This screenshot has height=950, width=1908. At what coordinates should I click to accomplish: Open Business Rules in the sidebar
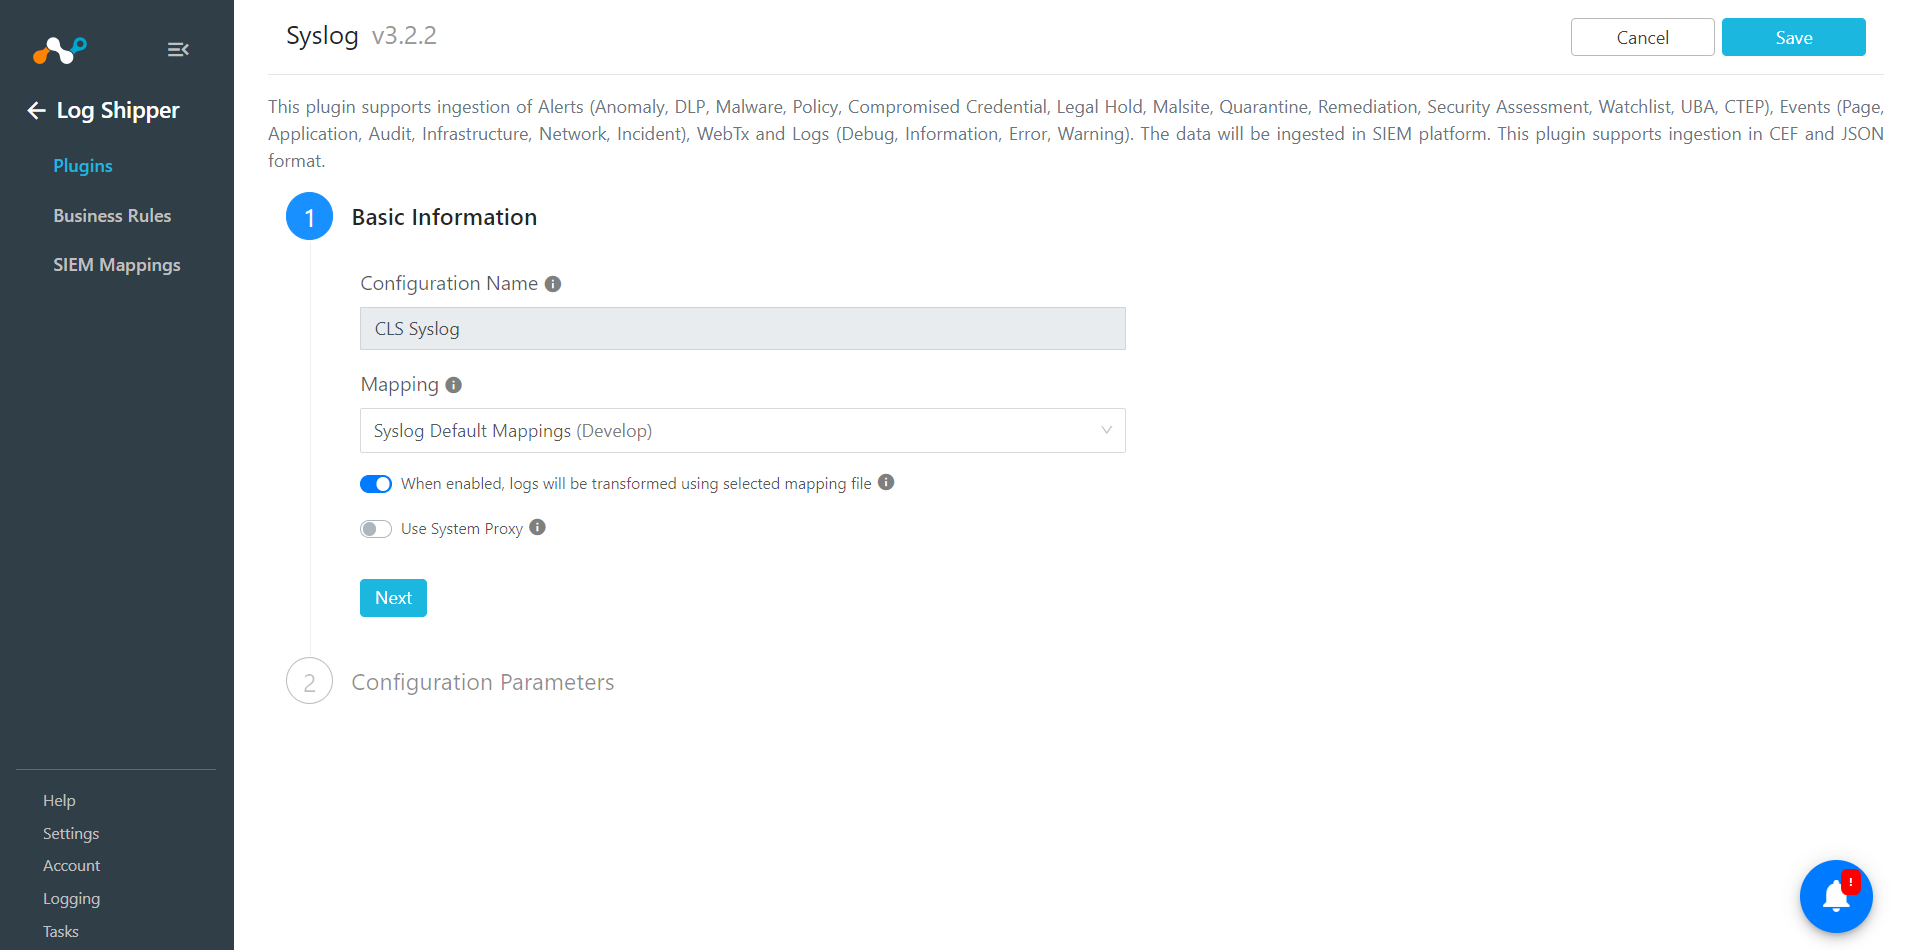click(112, 216)
